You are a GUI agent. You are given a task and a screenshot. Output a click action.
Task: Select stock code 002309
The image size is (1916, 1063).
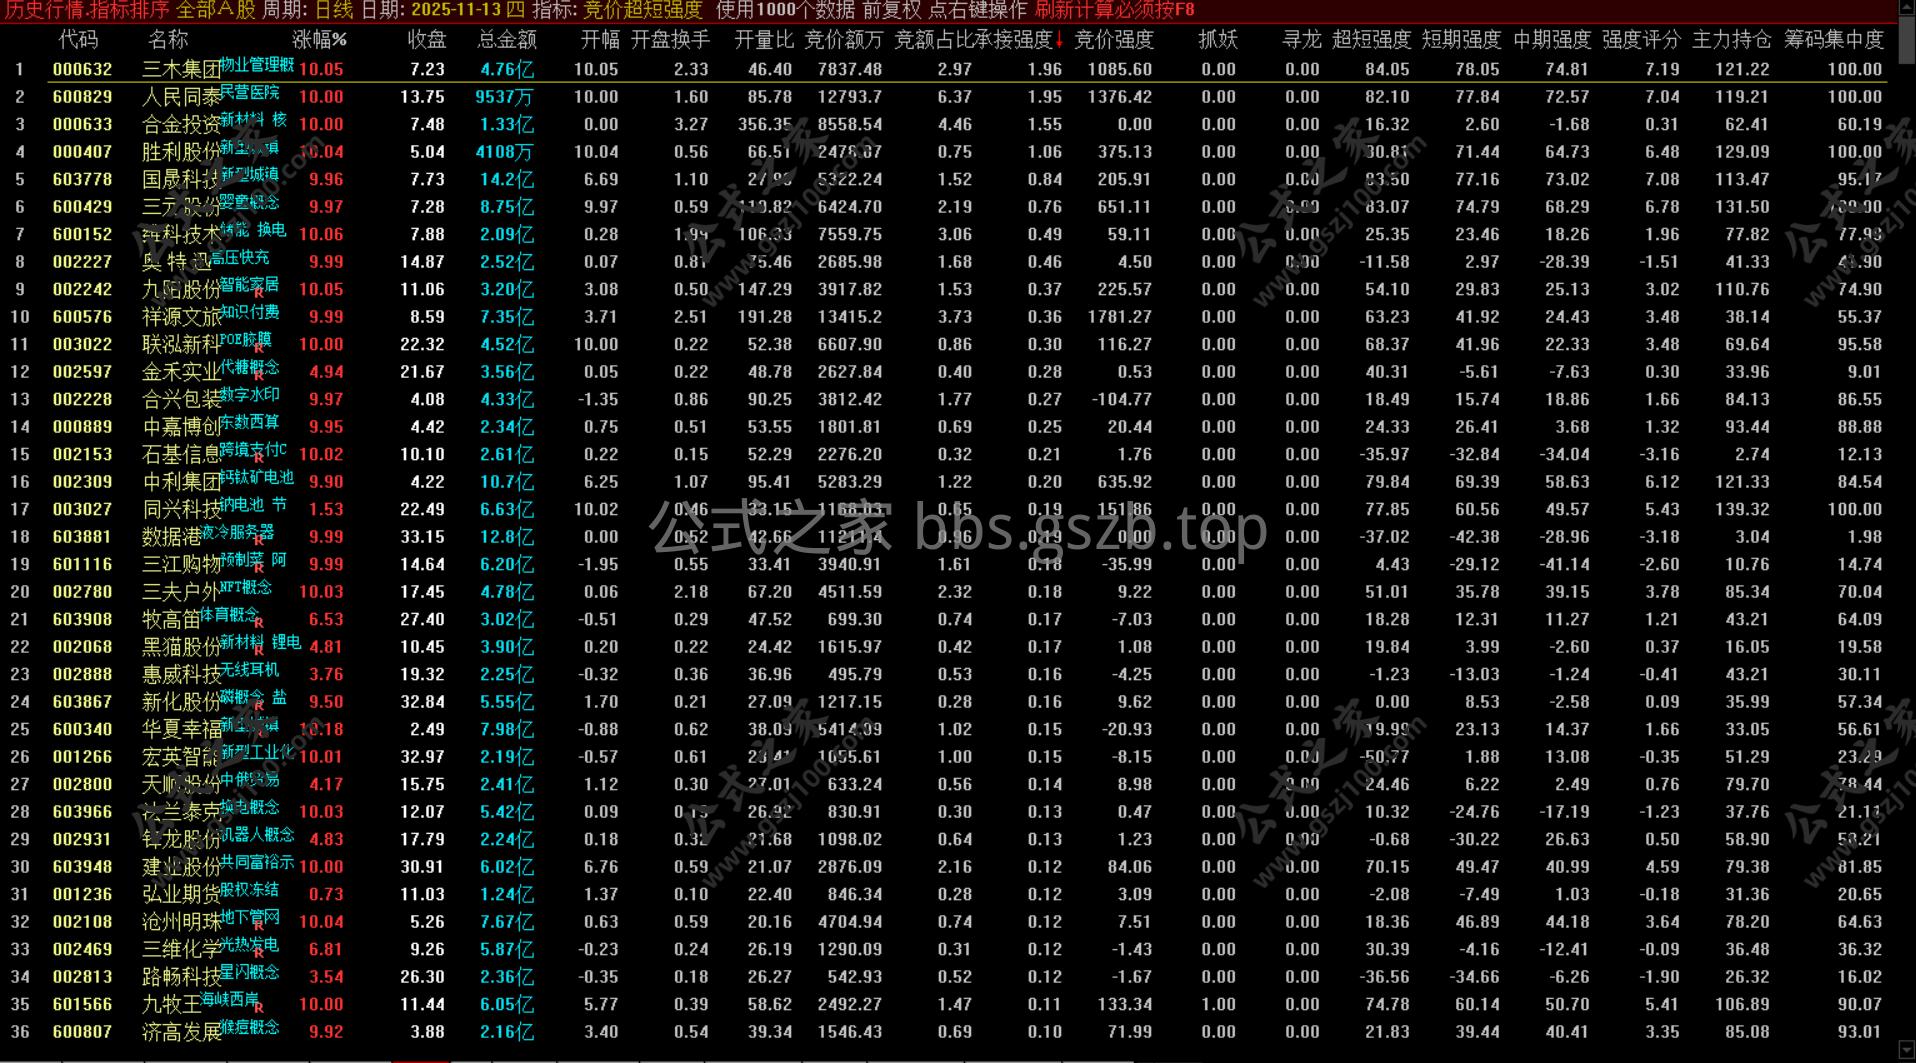coord(82,482)
